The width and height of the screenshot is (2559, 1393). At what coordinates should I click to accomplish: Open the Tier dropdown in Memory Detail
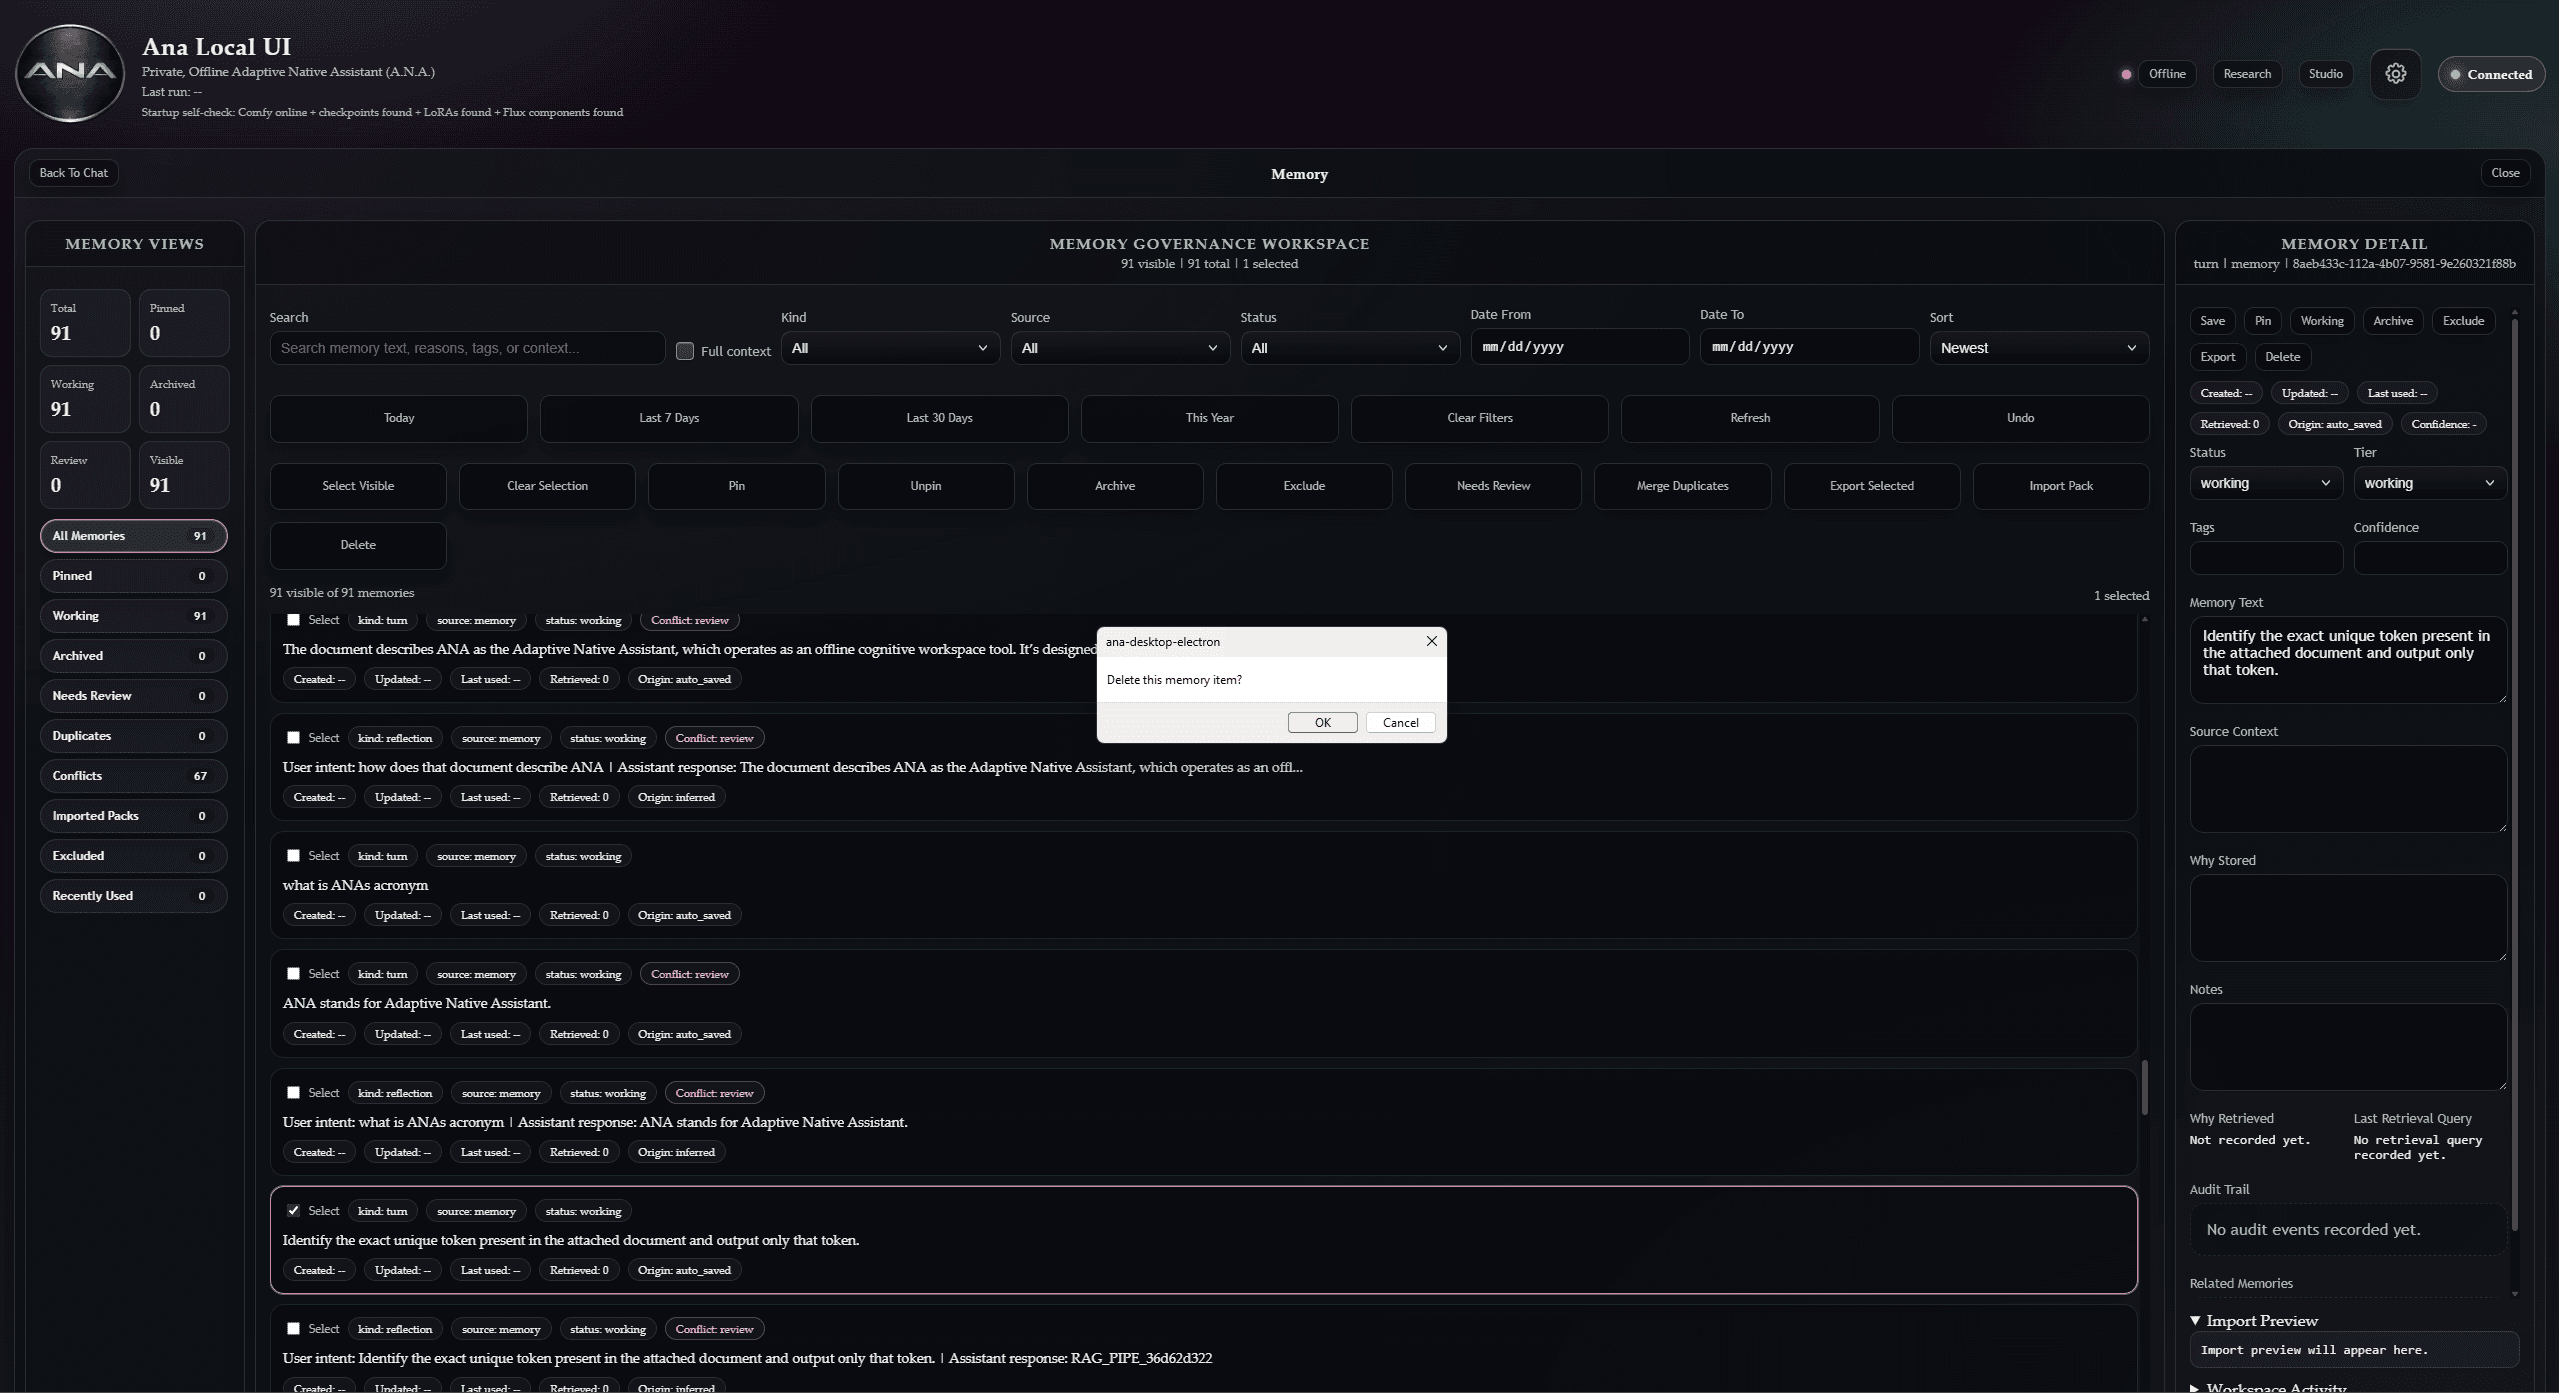click(x=2428, y=483)
